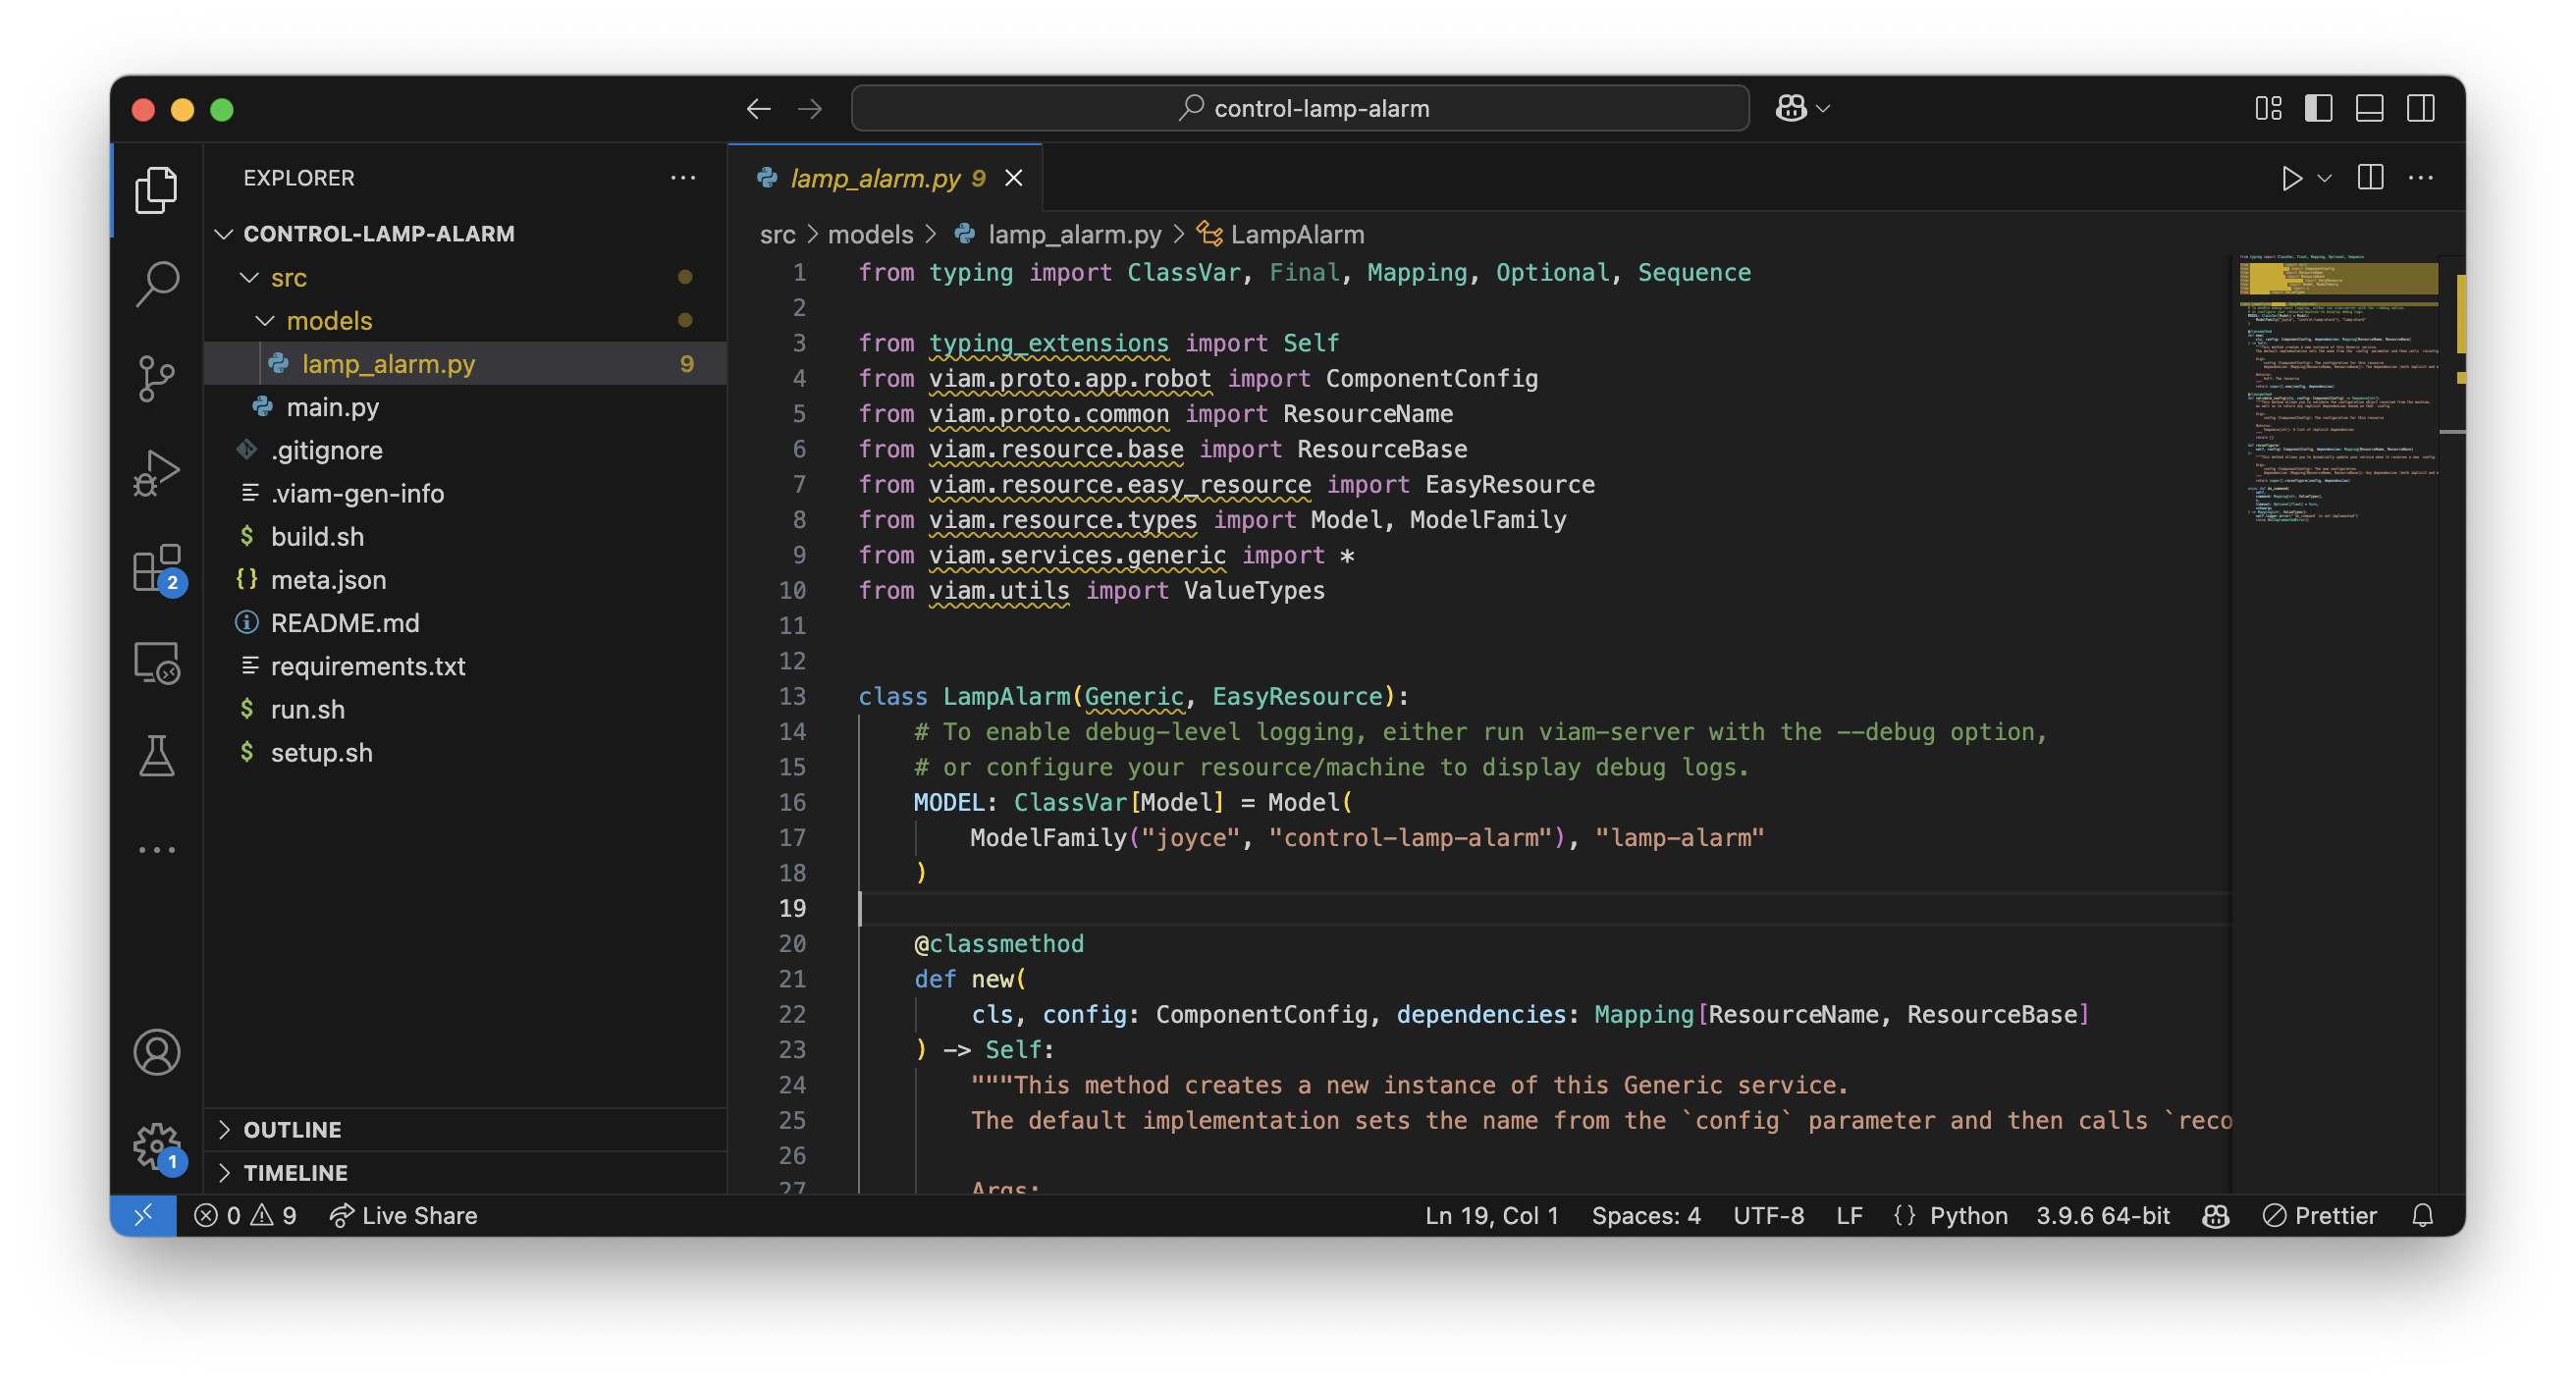
Task: Open the Testing flask view
Action: pyautogui.click(x=156, y=756)
